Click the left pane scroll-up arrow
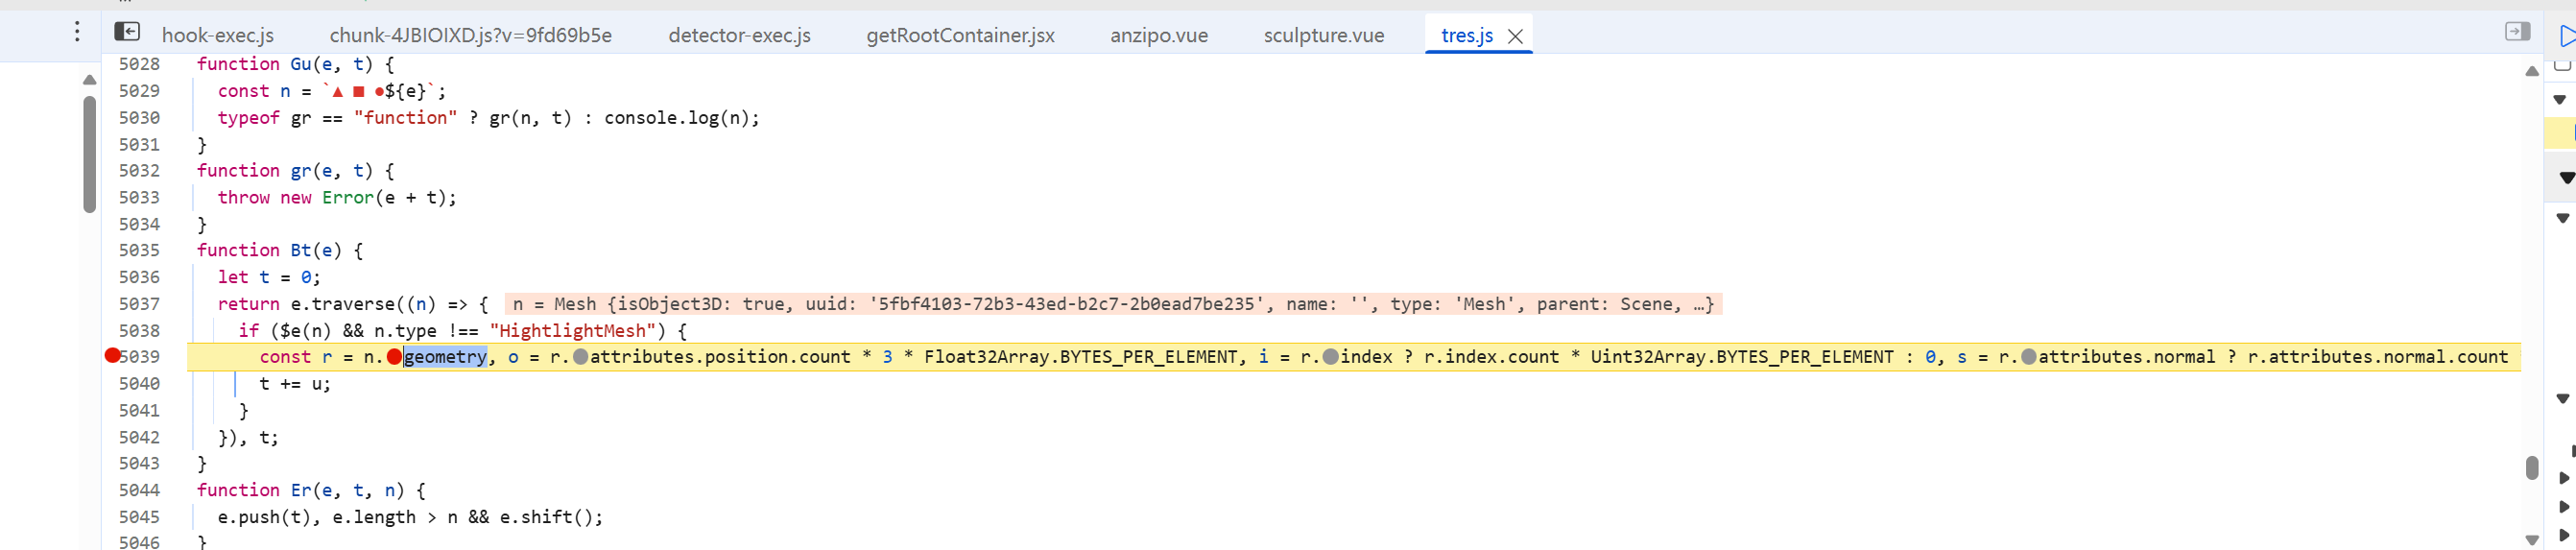This screenshot has width=2576, height=550. (89, 79)
